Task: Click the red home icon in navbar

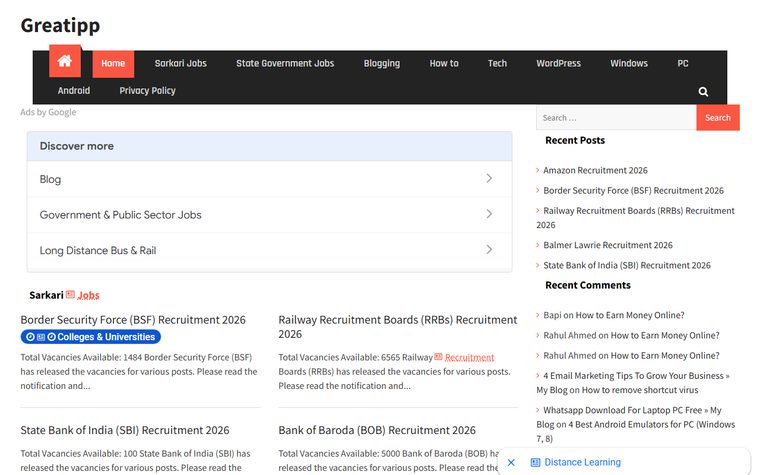Action: tap(64, 62)
